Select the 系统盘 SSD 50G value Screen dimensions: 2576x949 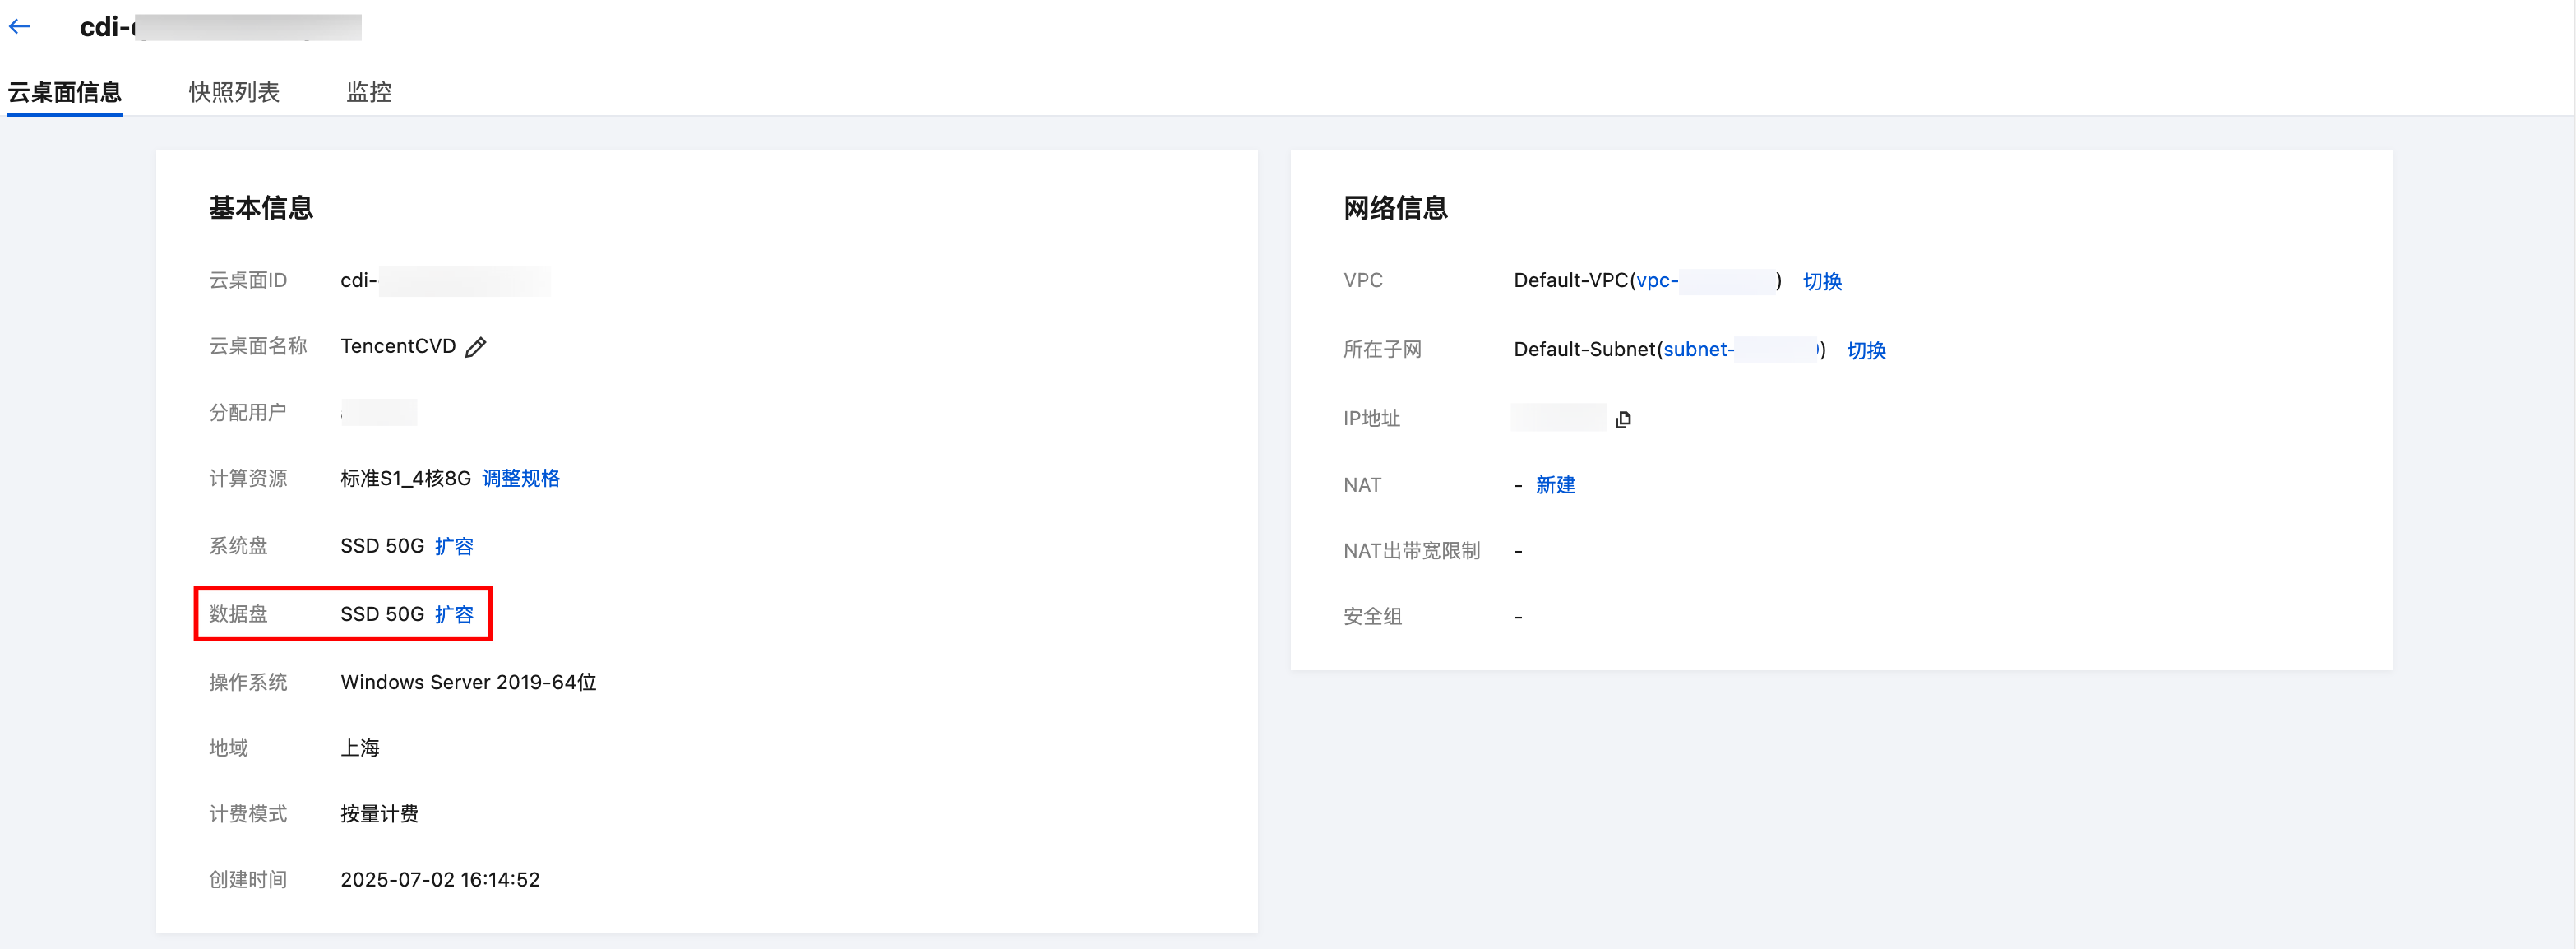pos(382,546)
